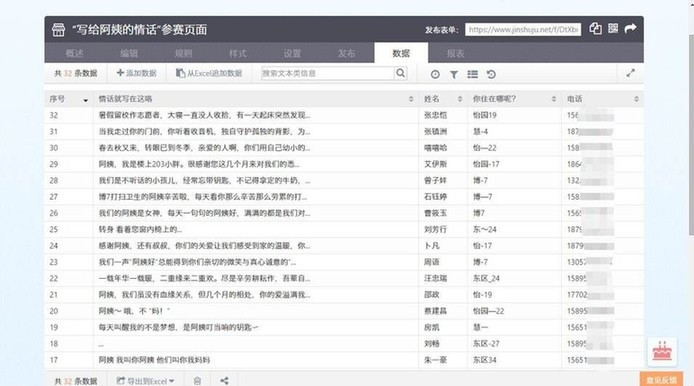Image resolution: width=694 pixels, height=386 pixels.
Task: Switch to the 概述 tab
Action: coord(74,53)
